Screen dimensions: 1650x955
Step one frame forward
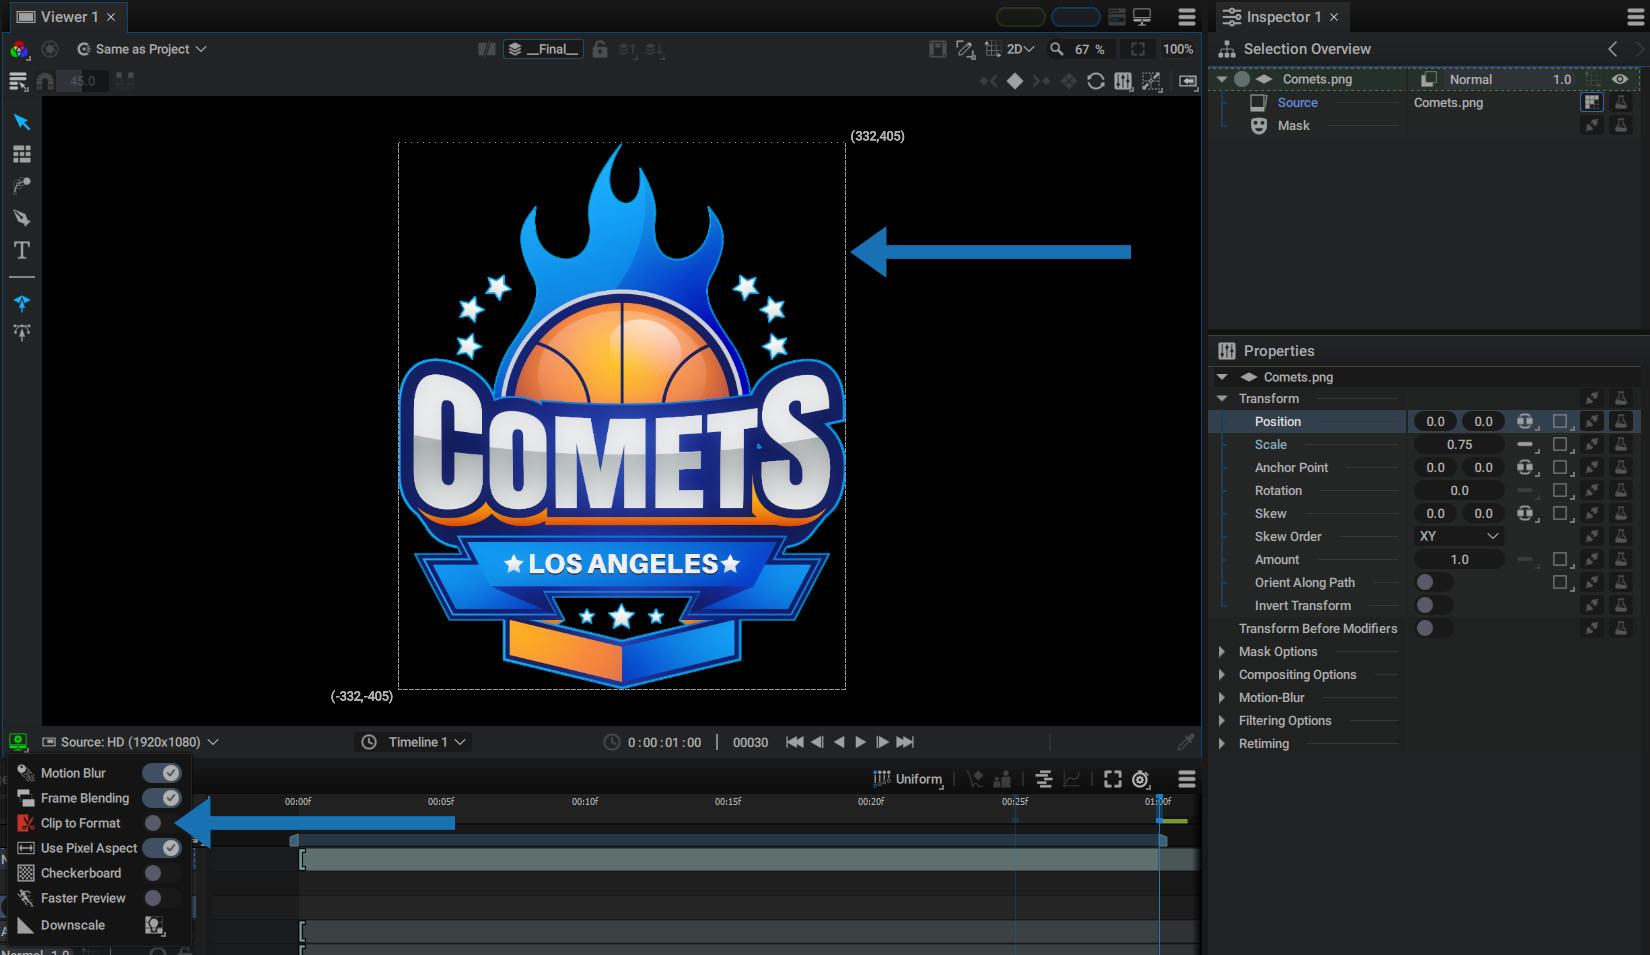(882, 742)
